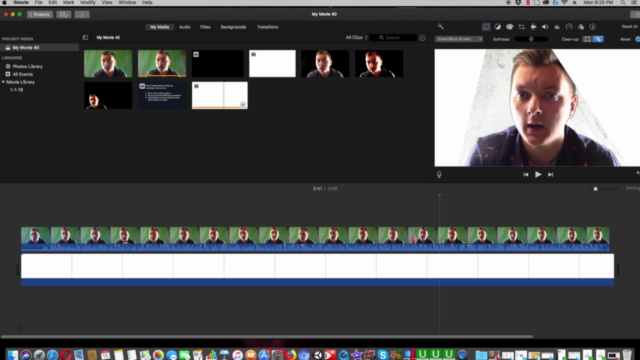Collapse the iMovie Library disclosure triangle

(x=3, y=82)
